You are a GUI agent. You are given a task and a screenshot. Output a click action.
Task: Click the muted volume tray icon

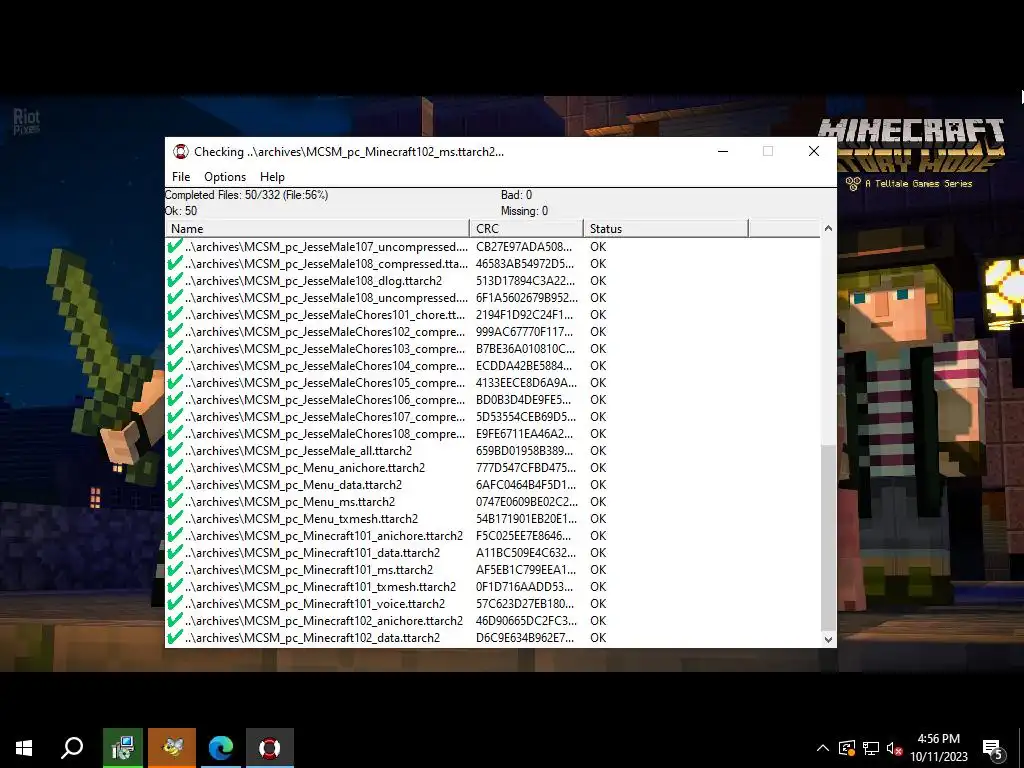click(x=895, y=748)
